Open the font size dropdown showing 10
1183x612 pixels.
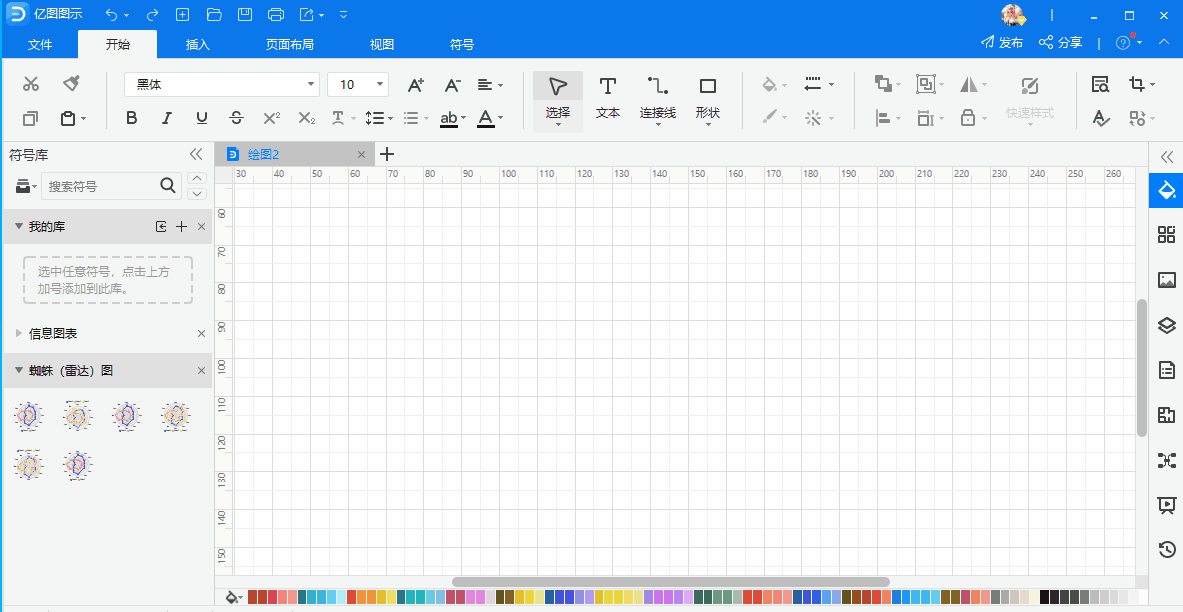(x=358, y=85)
